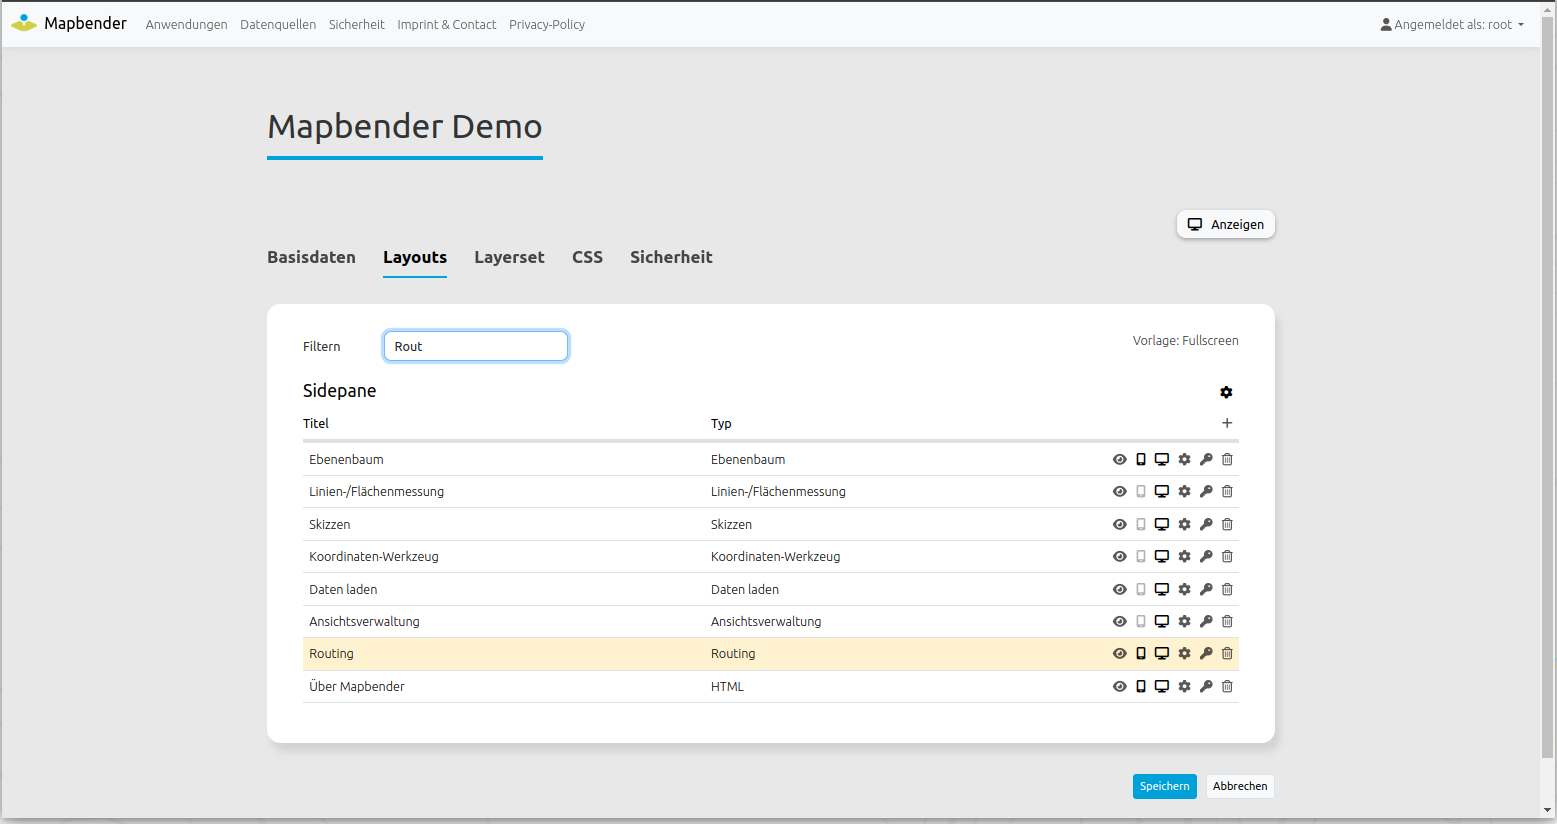1557x824 pixels.
Task: Edit Skizzen element via gear icon
Action: 1184,524
